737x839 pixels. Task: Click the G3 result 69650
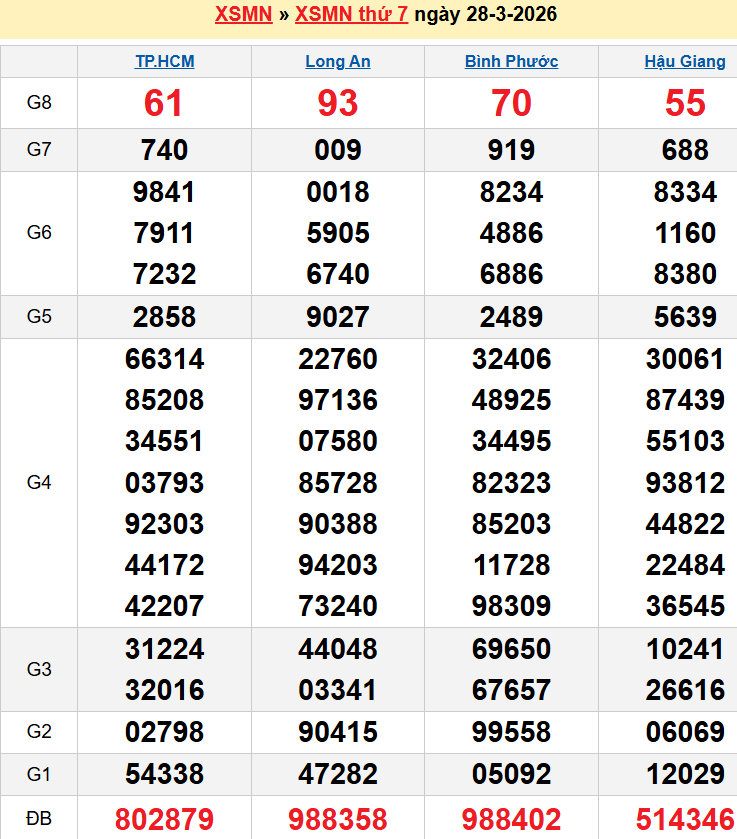click(x=511, y=649)
